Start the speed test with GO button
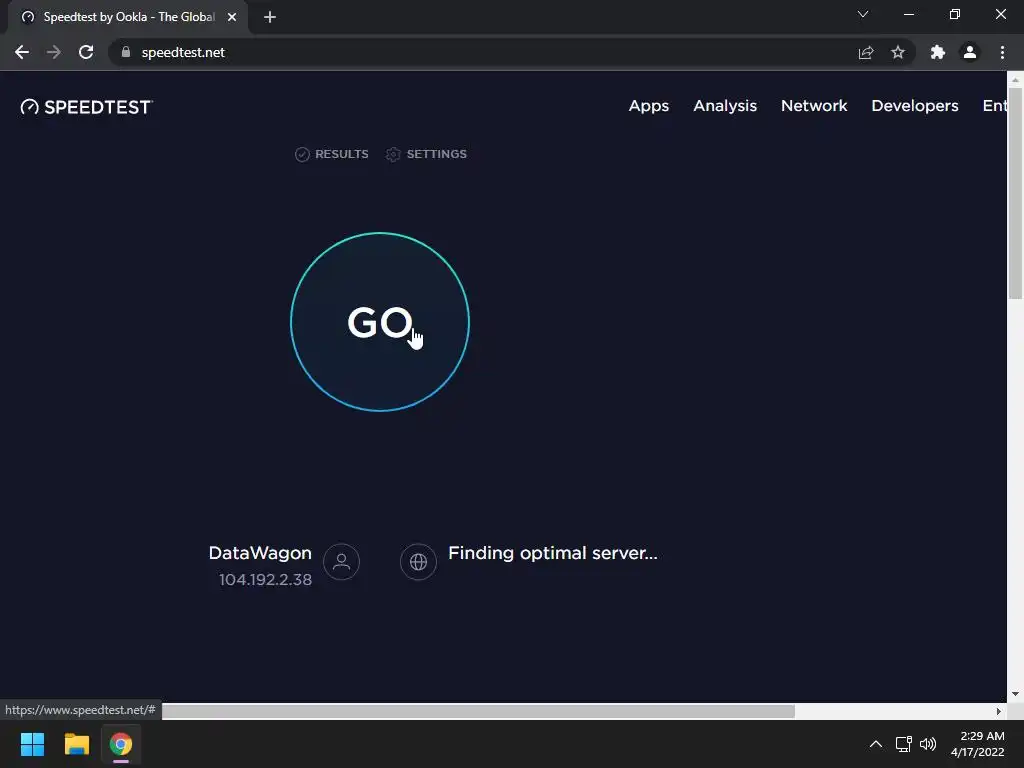This screenshot has width=1024, height=768. tap(379, 322)
